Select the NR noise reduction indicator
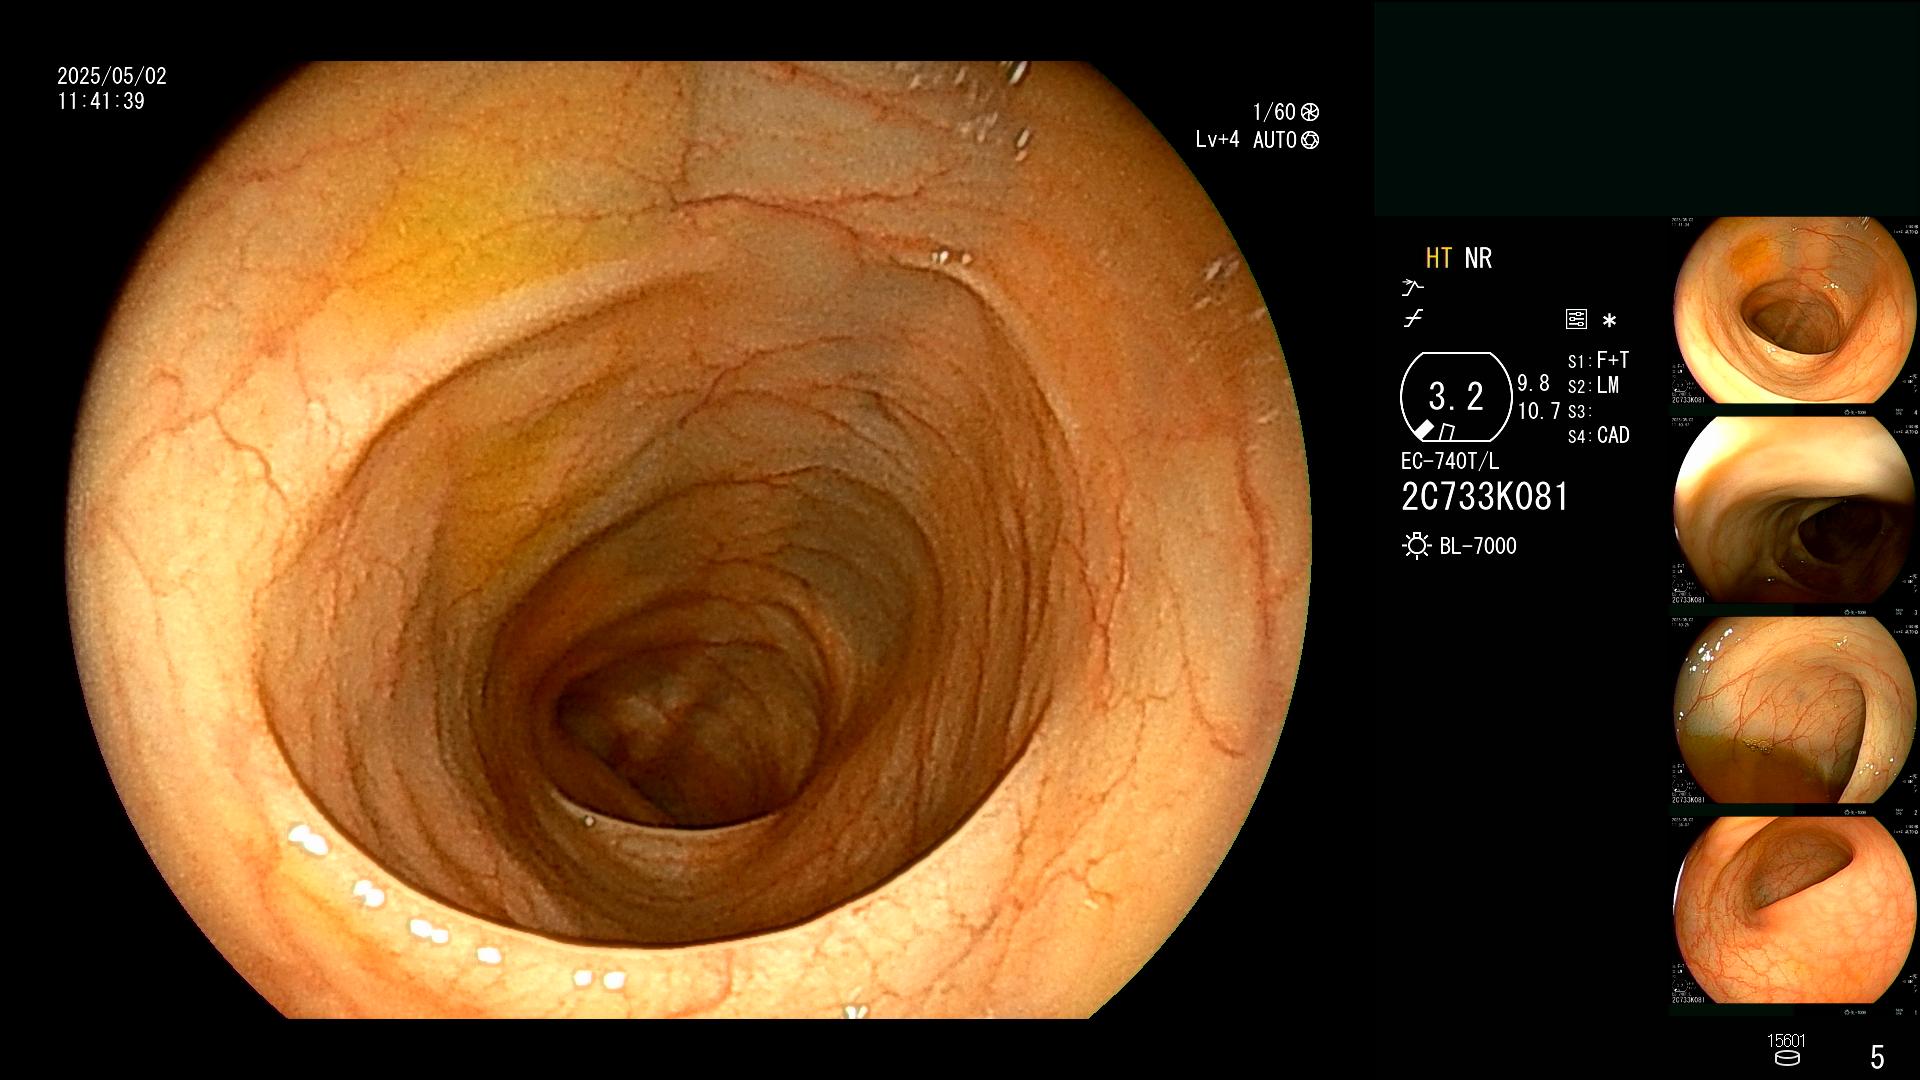 (x=1478, y=258)
